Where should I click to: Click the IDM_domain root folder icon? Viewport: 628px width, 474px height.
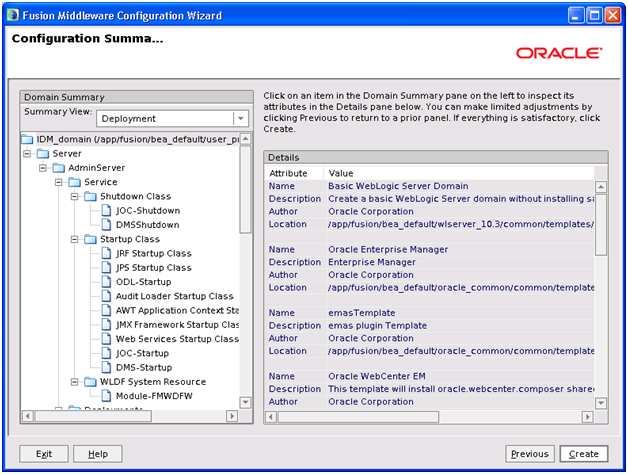(x=27, y=139)
